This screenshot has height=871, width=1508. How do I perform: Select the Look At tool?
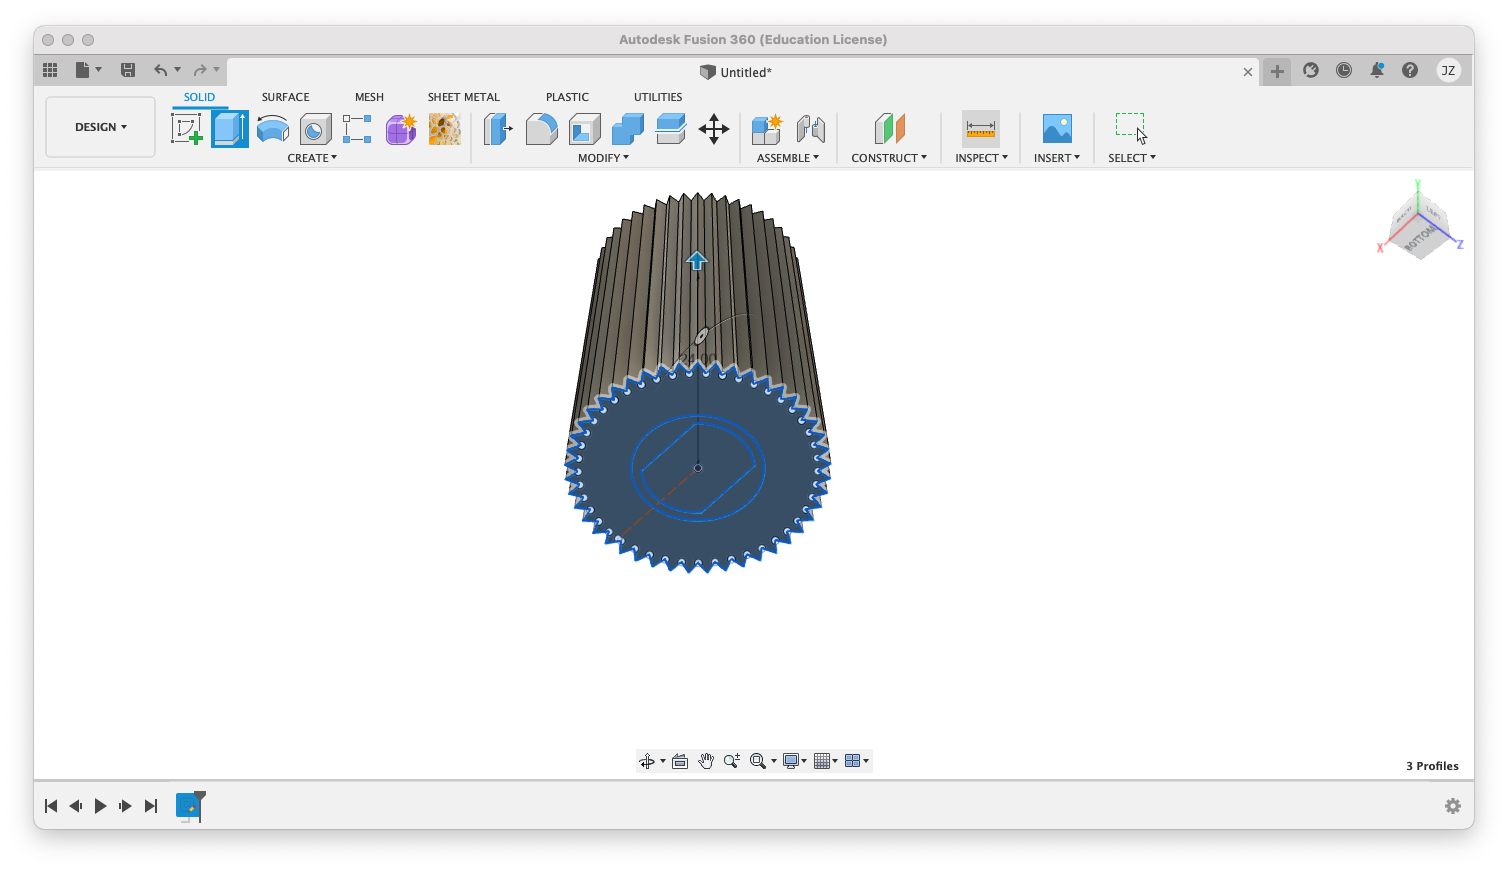tap(680, 761)
